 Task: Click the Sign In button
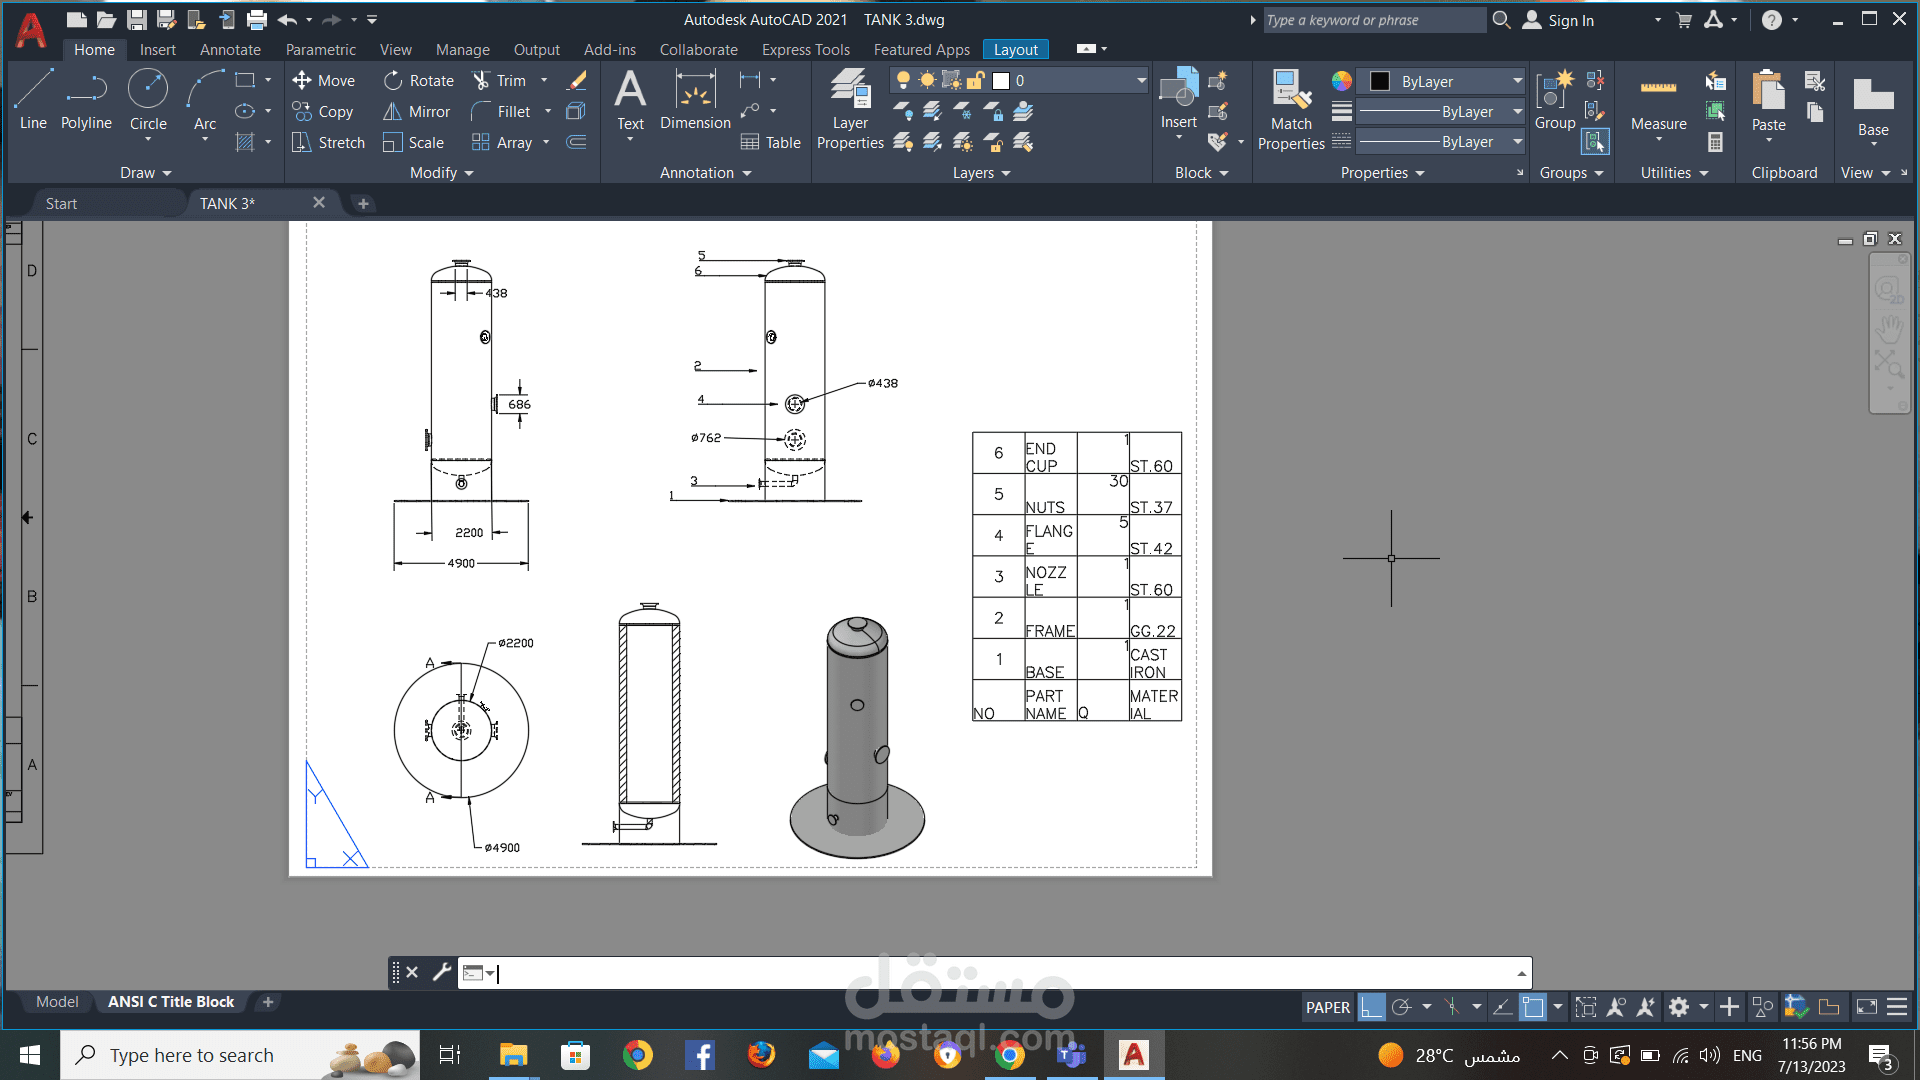1570,20
